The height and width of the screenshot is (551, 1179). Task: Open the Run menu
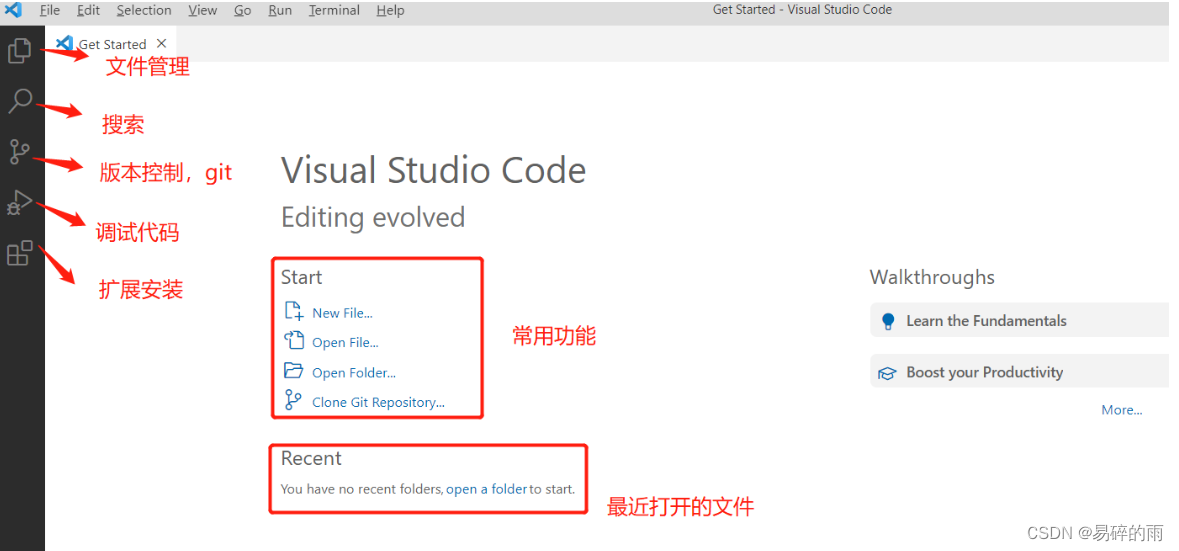(x=280, y=11)
